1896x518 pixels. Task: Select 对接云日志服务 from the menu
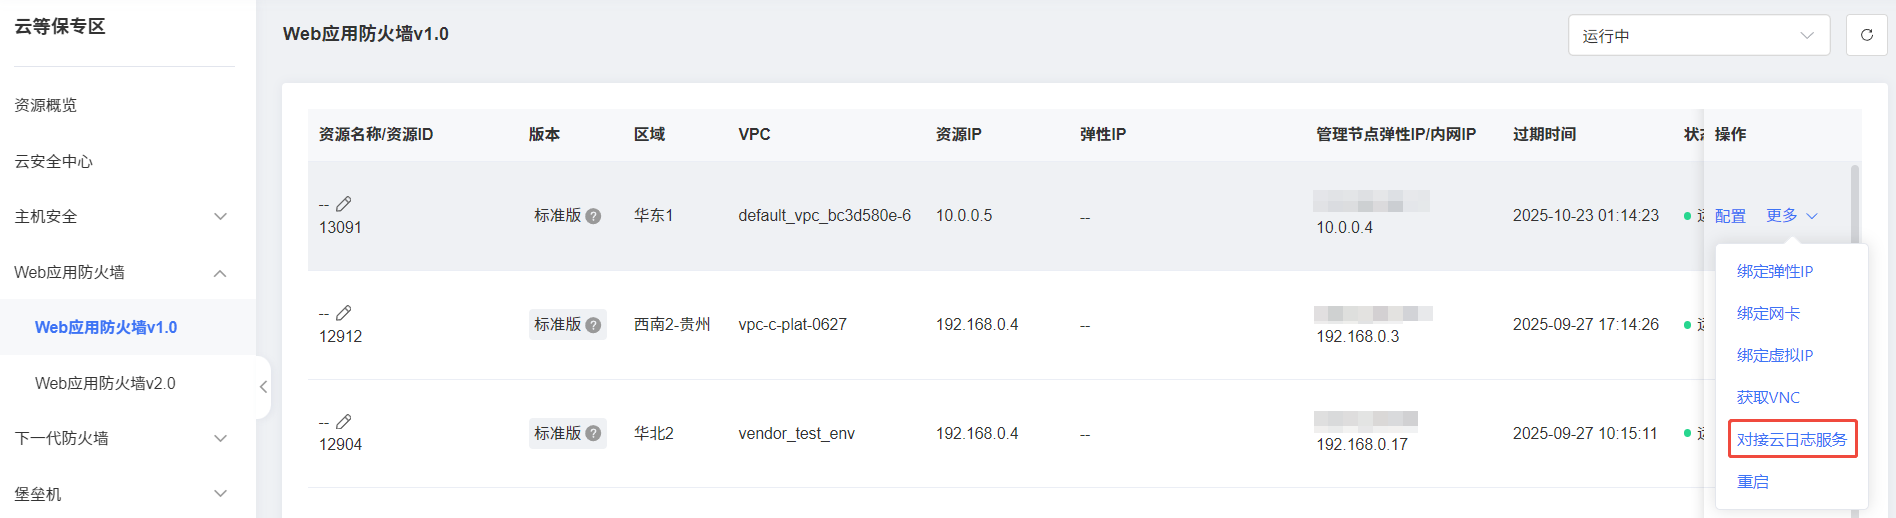pyautogui.click(x=1792, y=439)
